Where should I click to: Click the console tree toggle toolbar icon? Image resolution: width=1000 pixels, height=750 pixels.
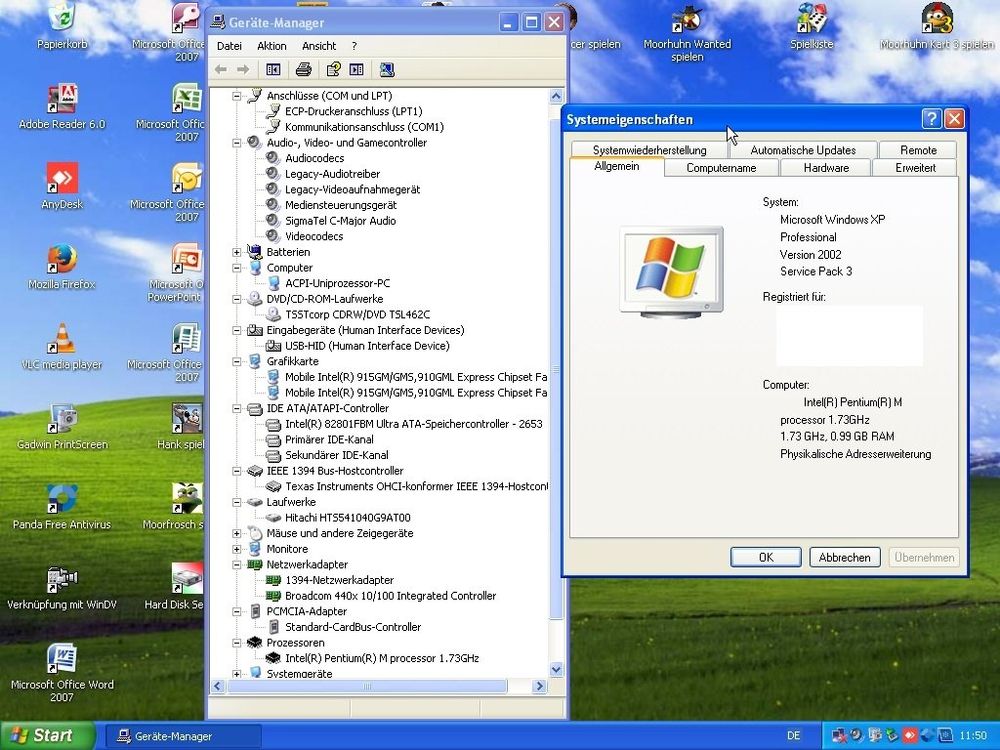[273, 70]
